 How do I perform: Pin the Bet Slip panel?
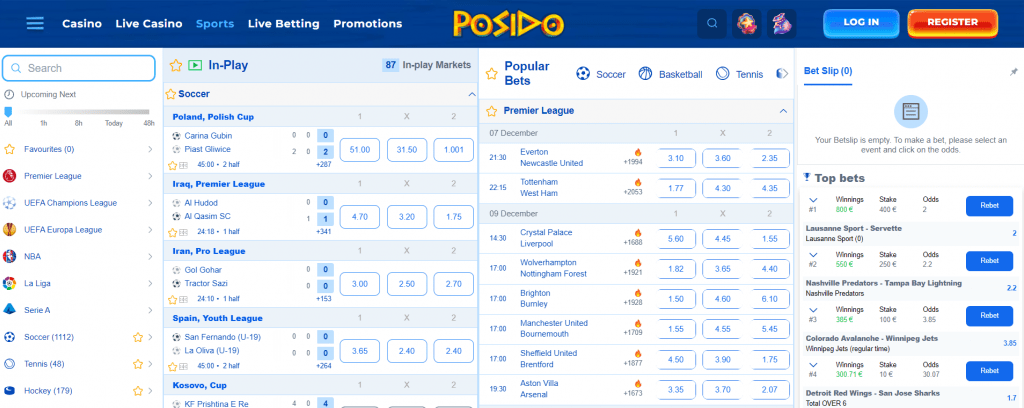pyautogui.click(x=1014, y=71)
